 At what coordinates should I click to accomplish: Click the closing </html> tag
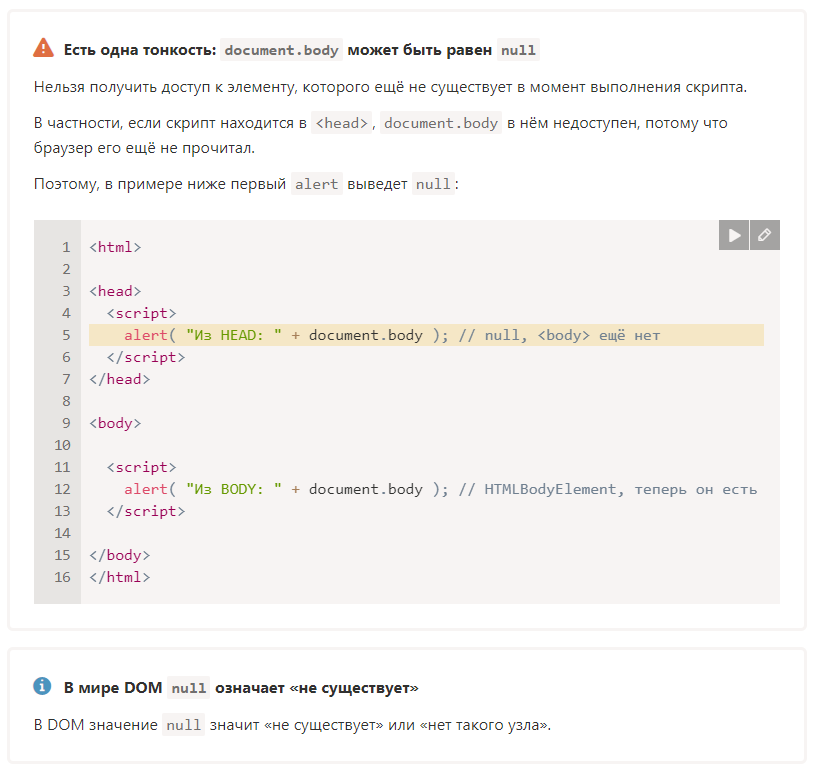119,577
